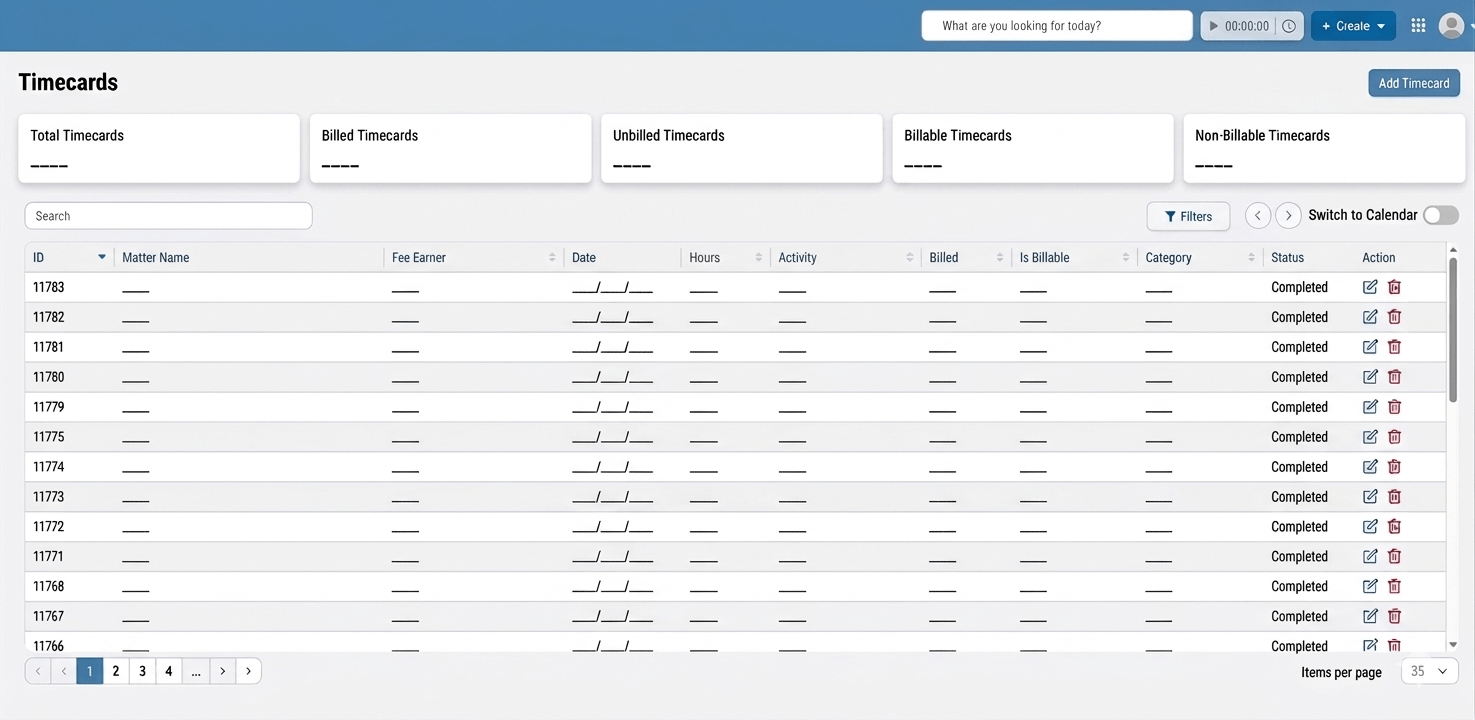Open the apps grid icon
Screen dimensions: 1475x720
pos(1418,26)
